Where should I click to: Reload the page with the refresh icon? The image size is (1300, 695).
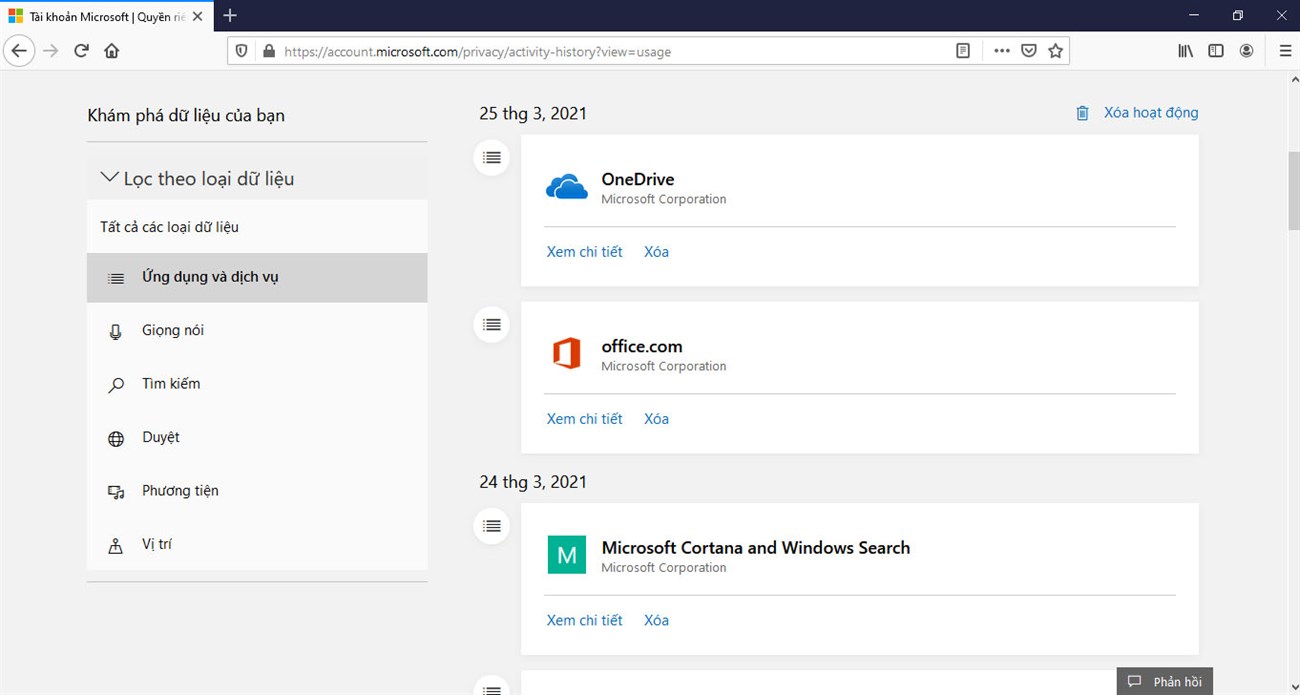pyautogui.click(x=81, y=51)
